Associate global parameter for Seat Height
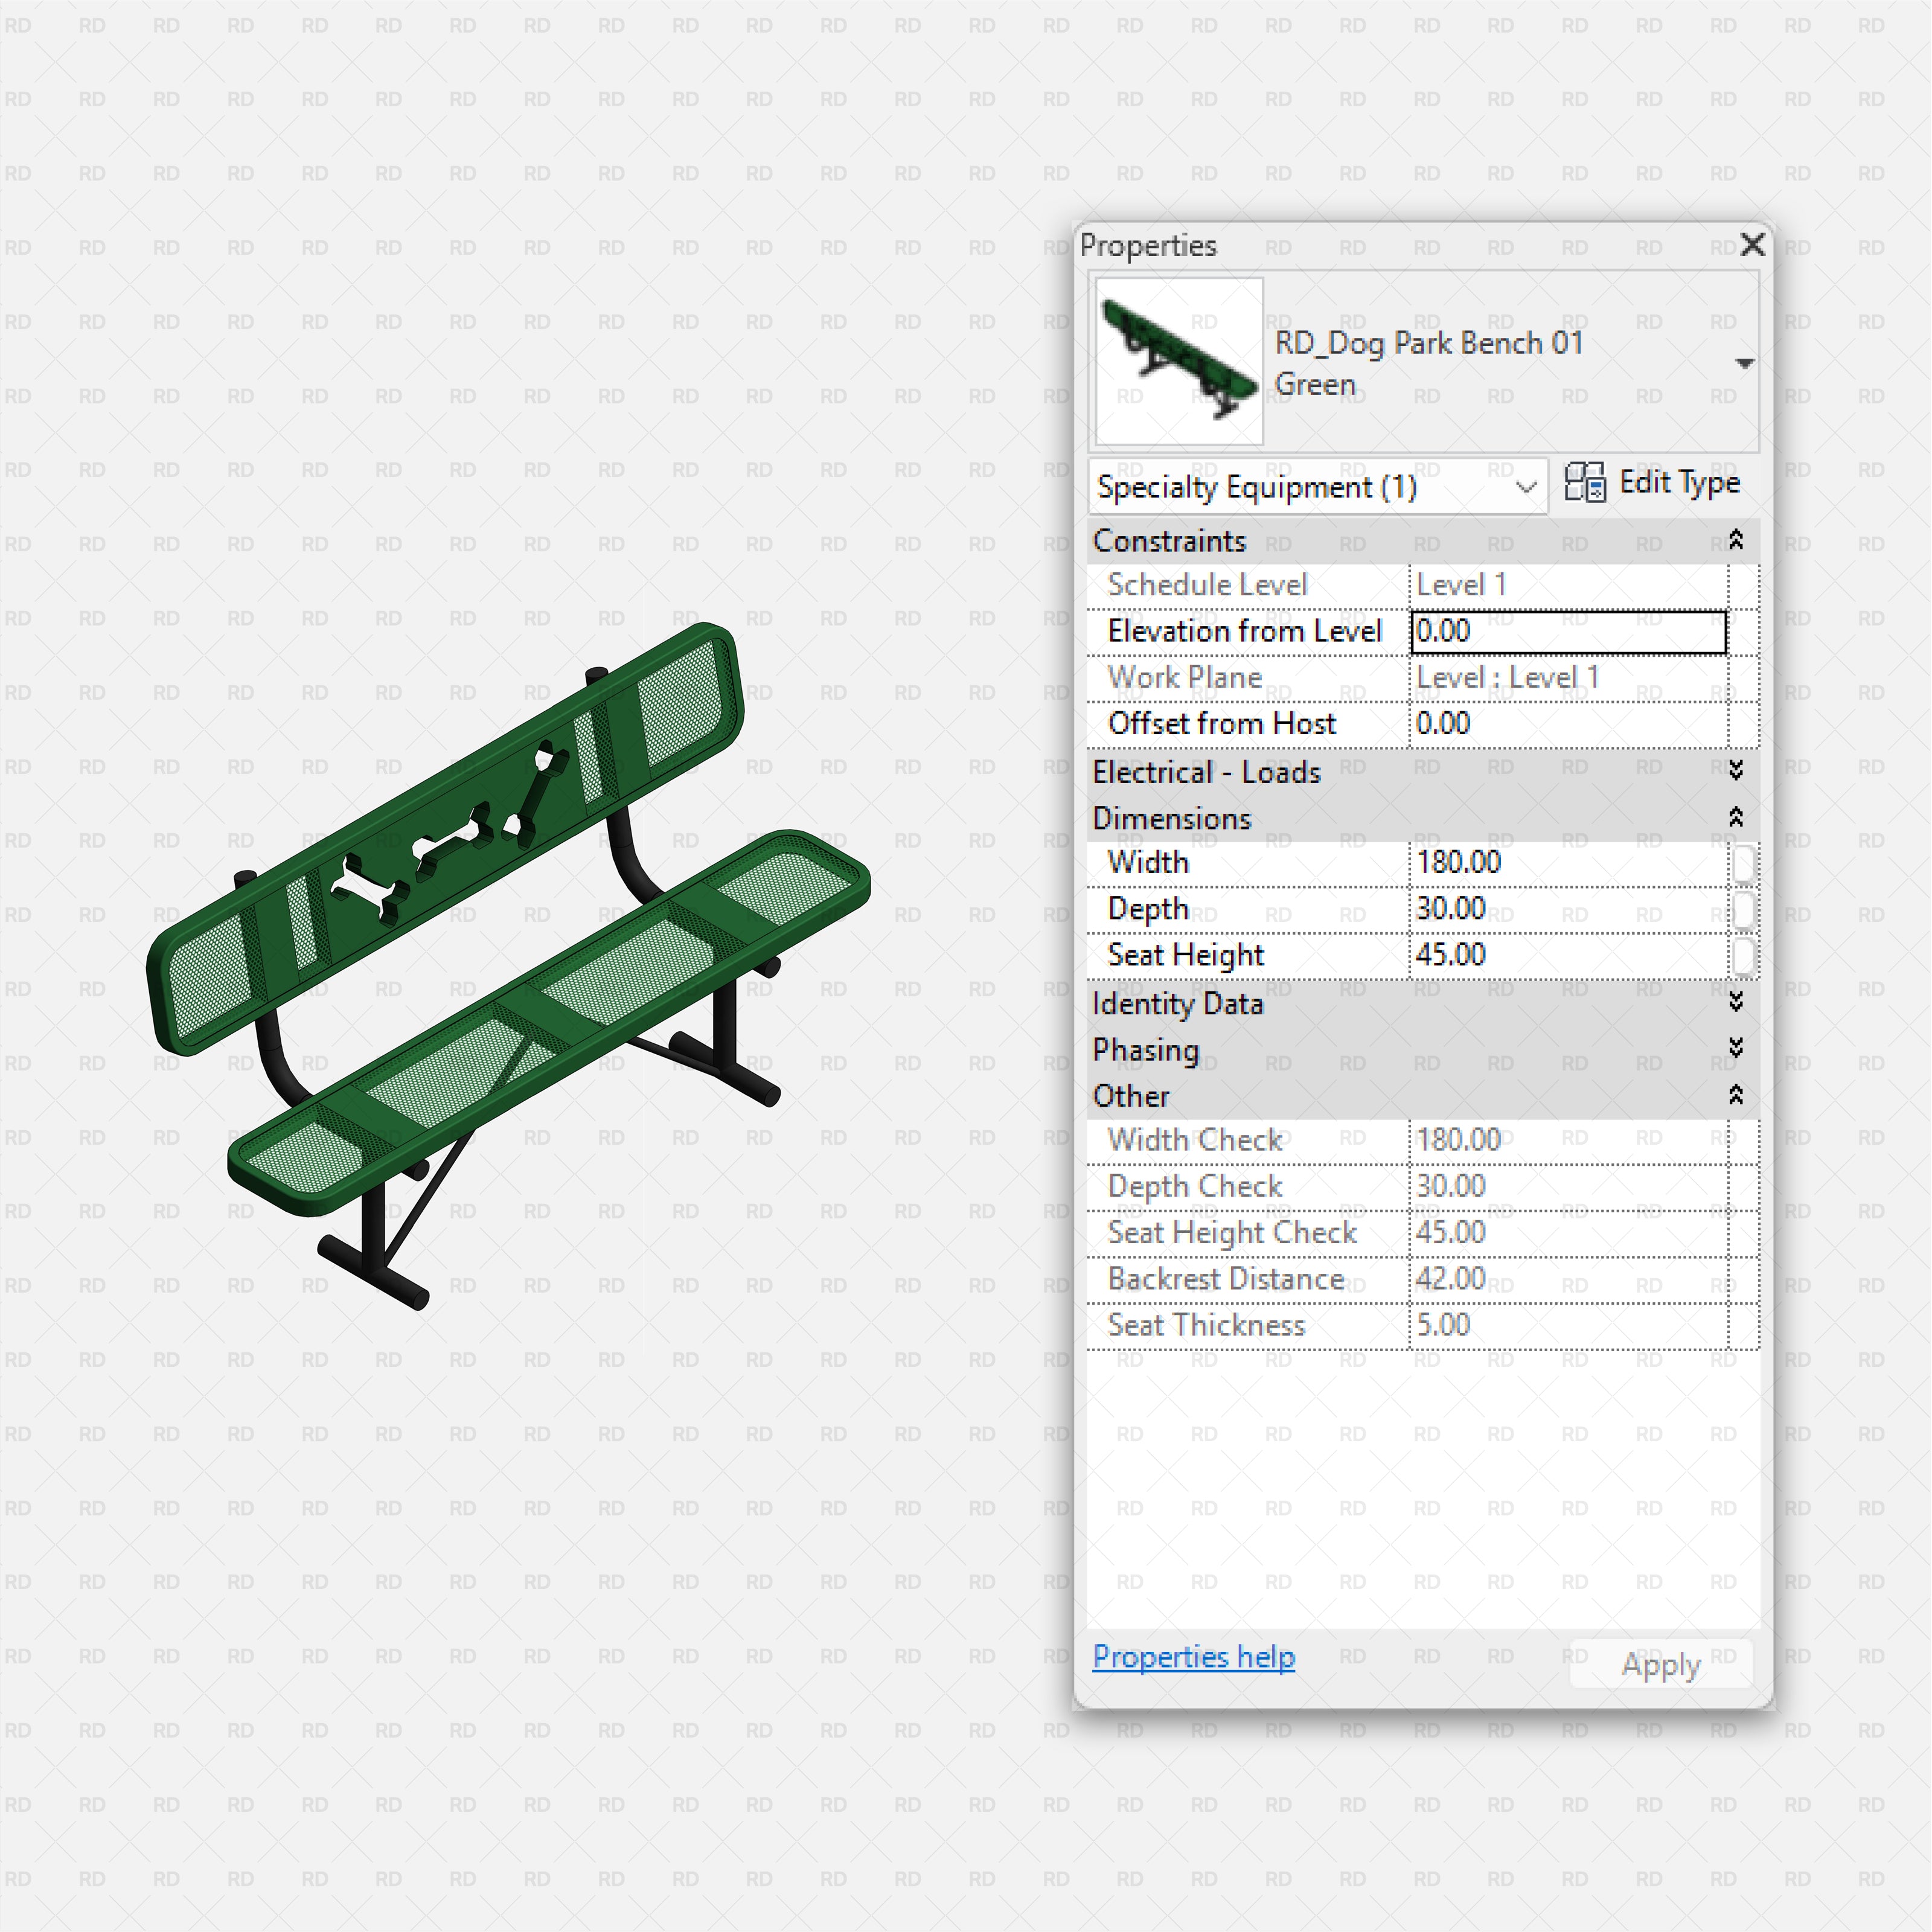Screen dimensions: 1932x1932 point(1745,955)
